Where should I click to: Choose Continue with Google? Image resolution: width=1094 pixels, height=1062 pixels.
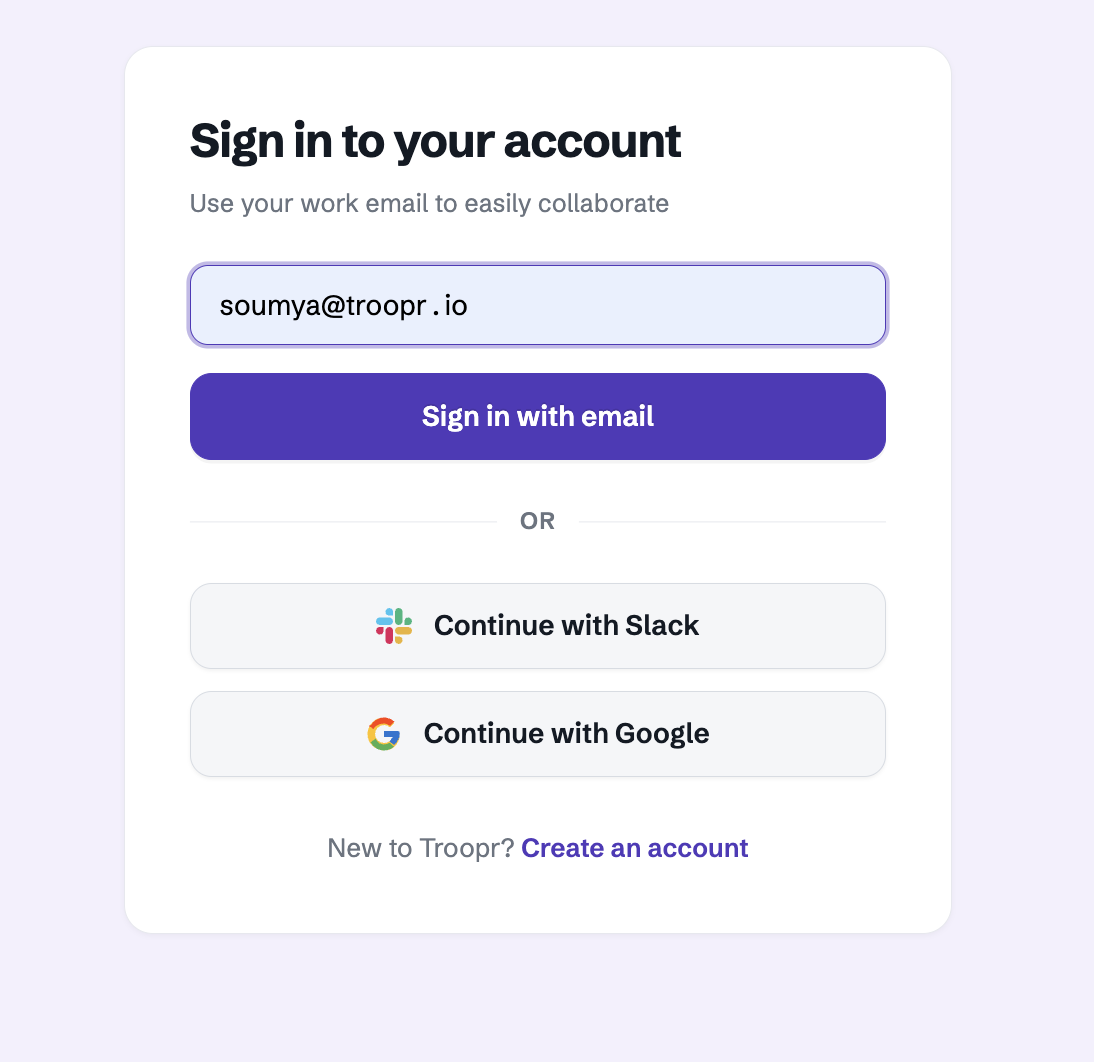pyautogui.click(x=538, y=734)
